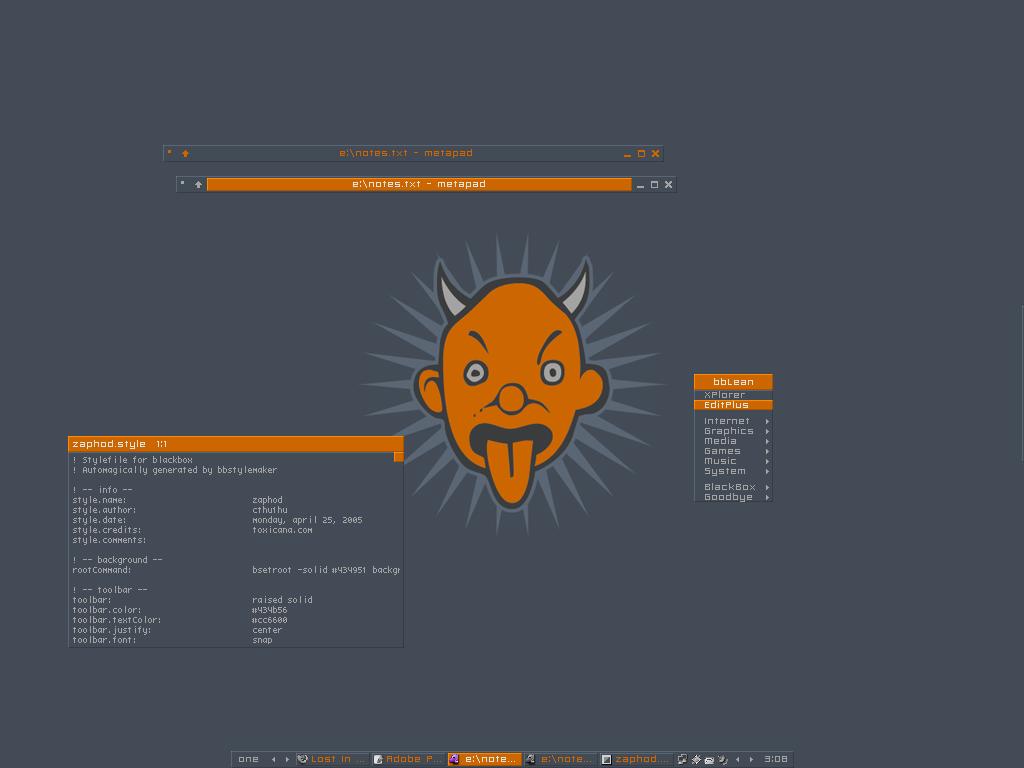This screenshot has width=1024, height=768.
Task: Expand the Media submenu arrow
Action: tap(767, 441)
